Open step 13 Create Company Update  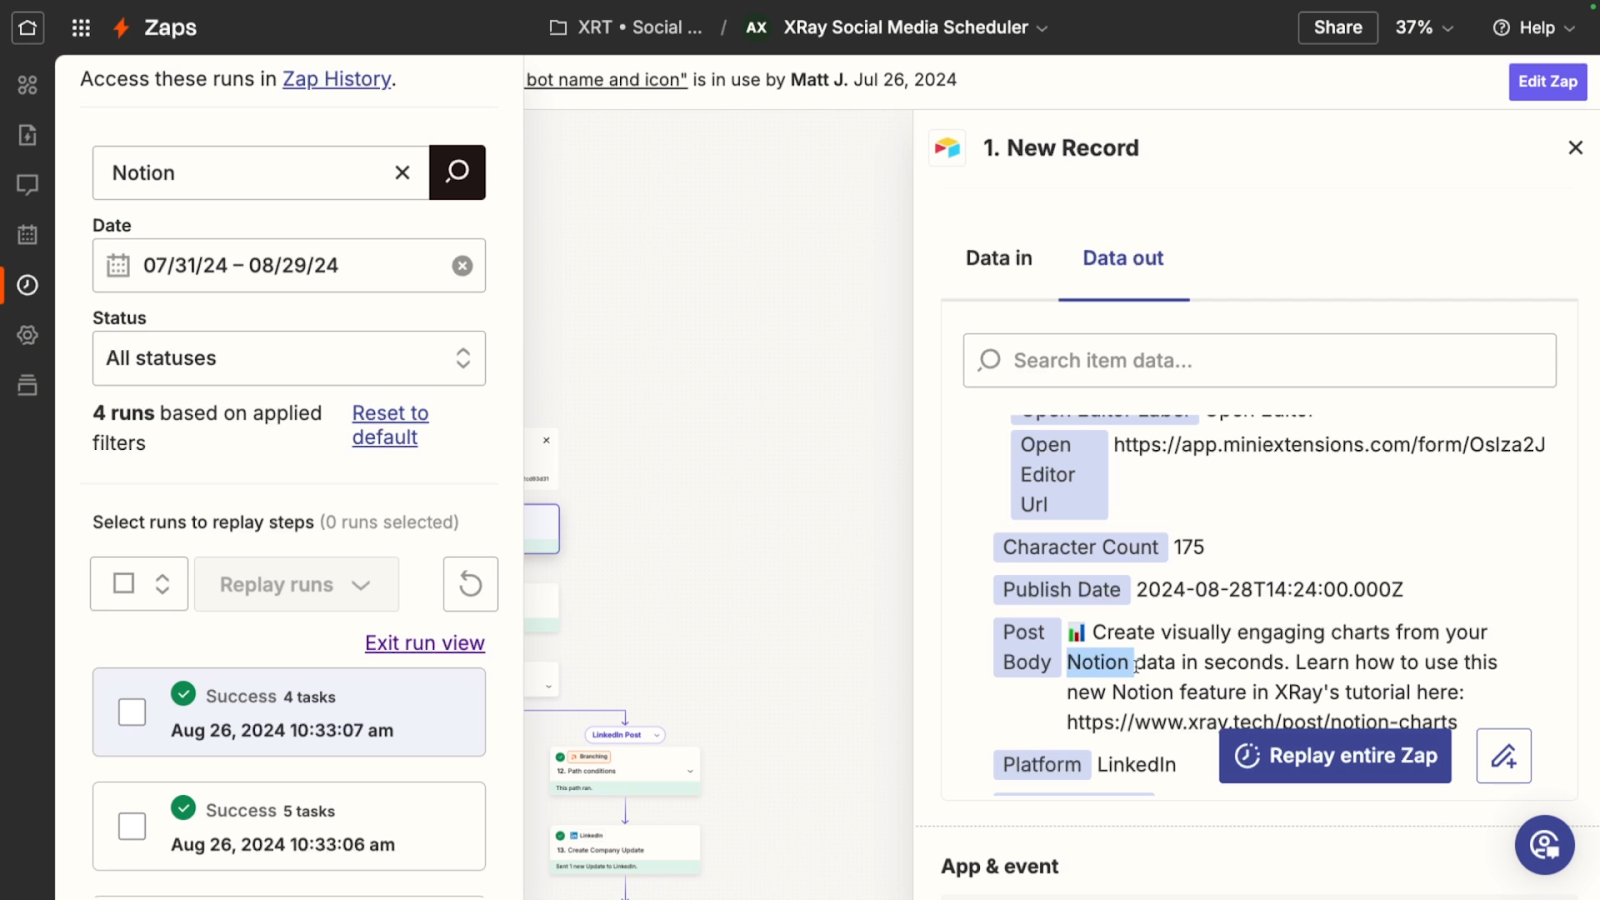click(x=625, y=850)
